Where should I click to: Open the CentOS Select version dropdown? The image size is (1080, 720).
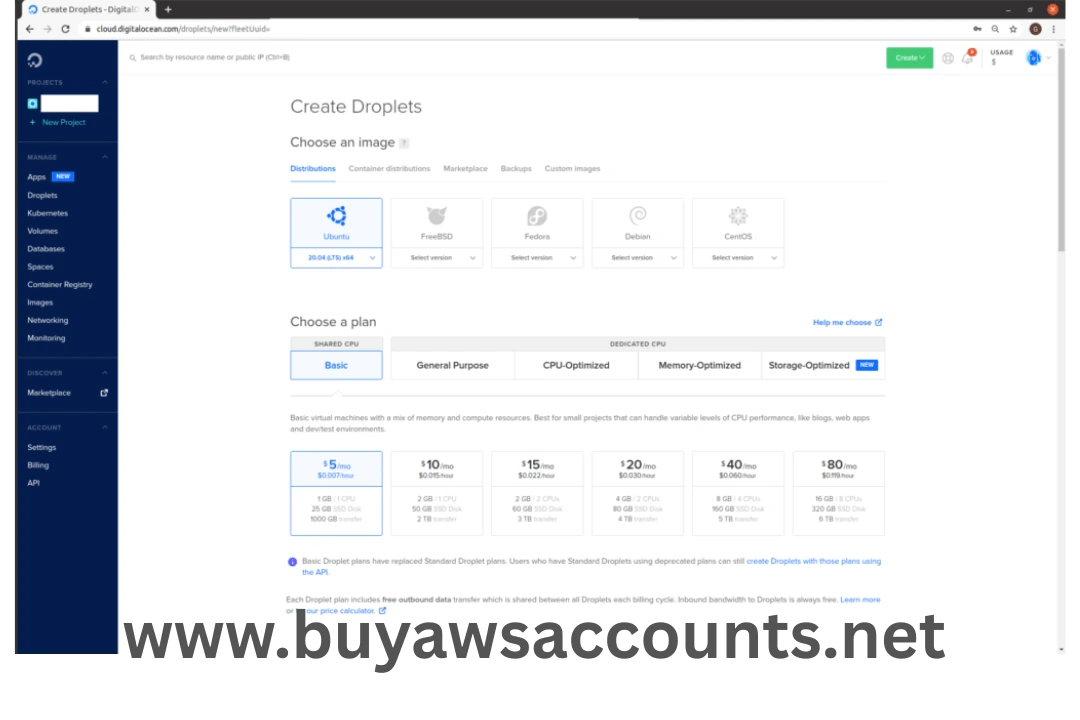click(738, 258)
